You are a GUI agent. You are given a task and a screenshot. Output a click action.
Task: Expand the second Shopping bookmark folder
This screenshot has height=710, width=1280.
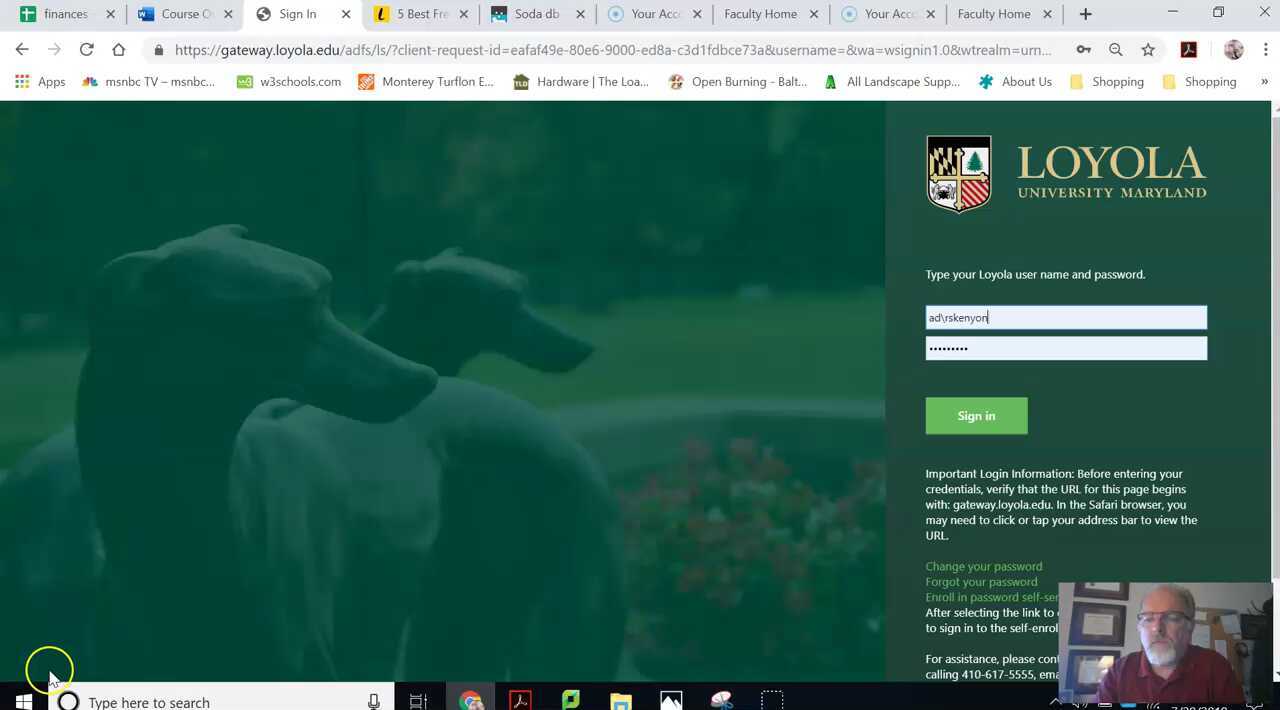click(x=1199, y=82)
